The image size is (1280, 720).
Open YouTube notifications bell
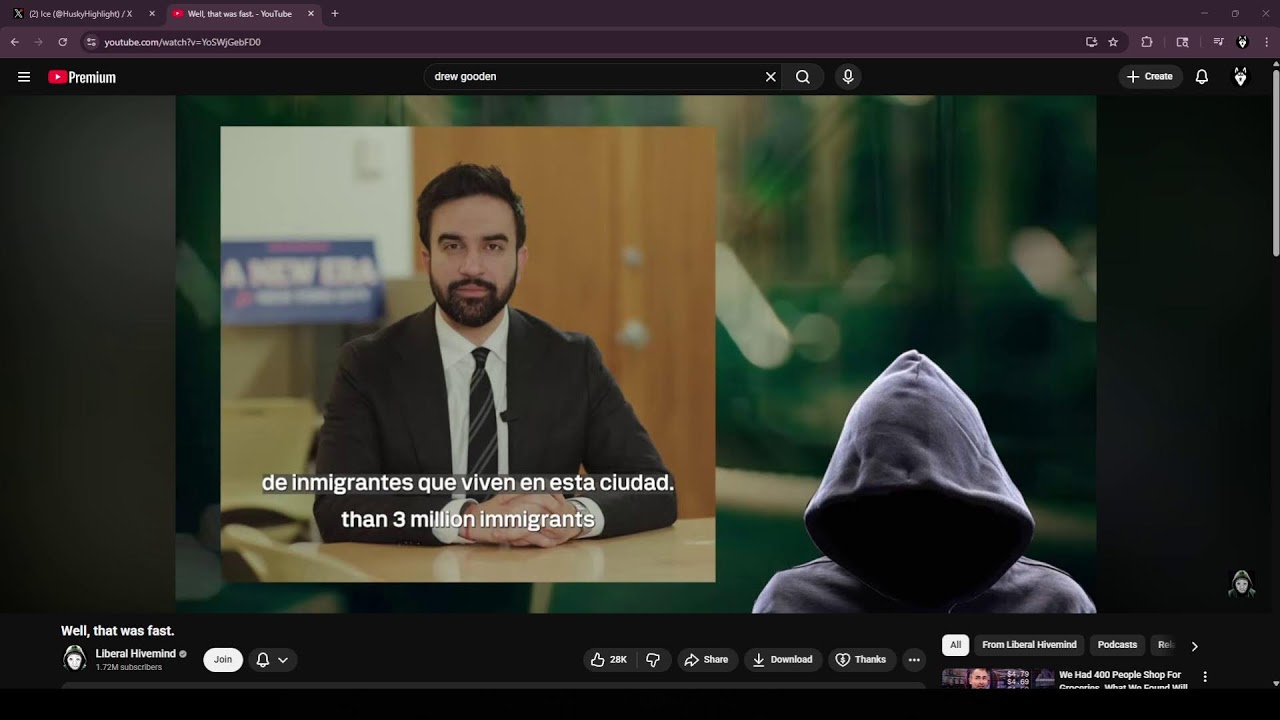coord(1202,77)
